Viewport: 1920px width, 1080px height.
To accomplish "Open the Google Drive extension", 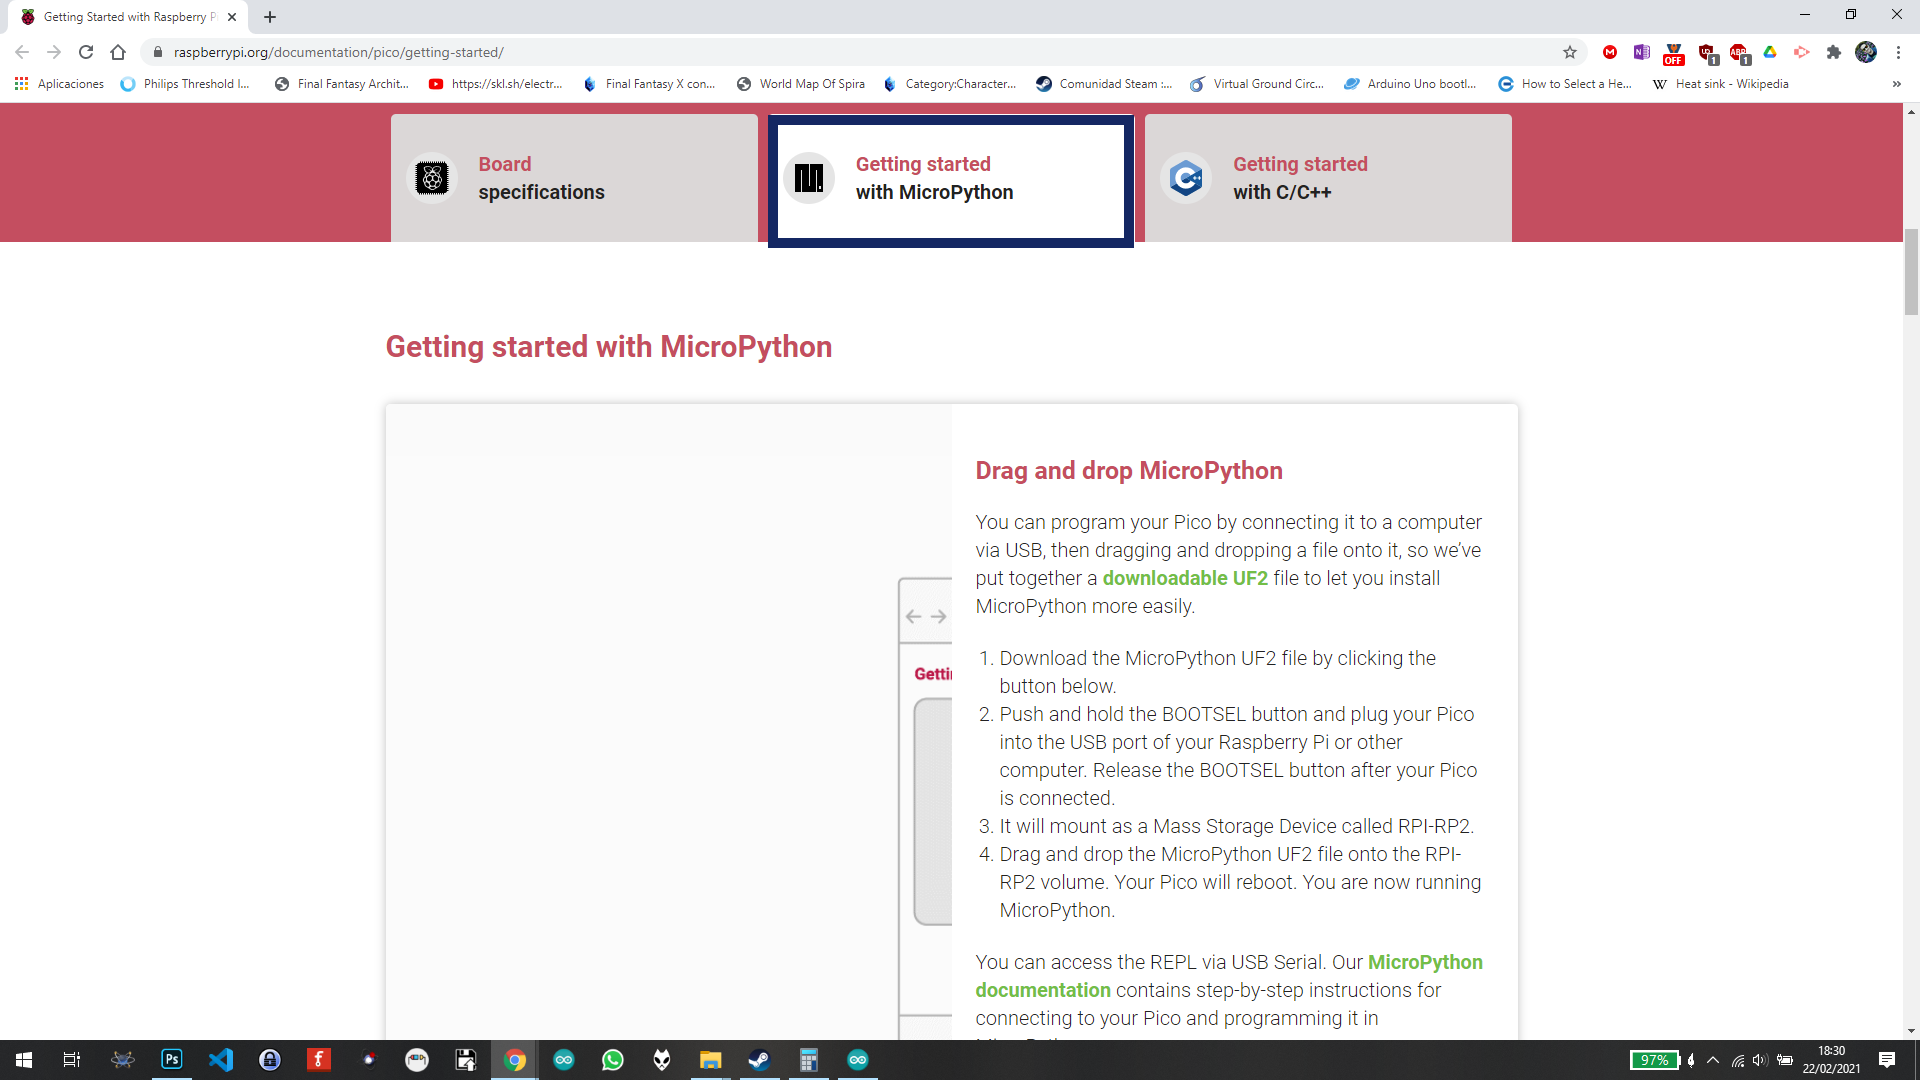I will point(1770,52).
